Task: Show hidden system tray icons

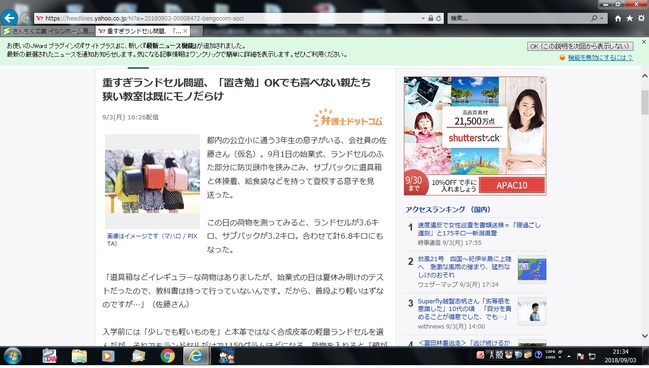Action: tap(569, 356)
